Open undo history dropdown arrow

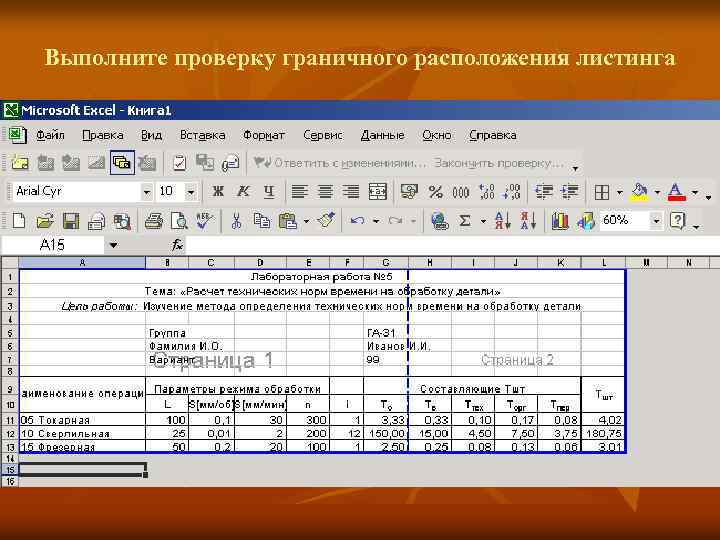376,221
